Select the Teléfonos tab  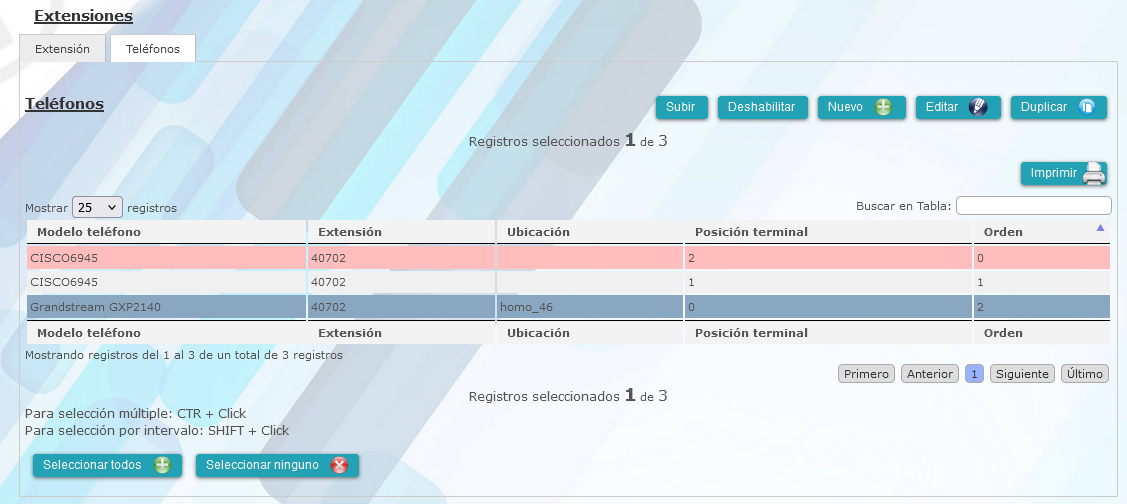click(x=152, y=49)
